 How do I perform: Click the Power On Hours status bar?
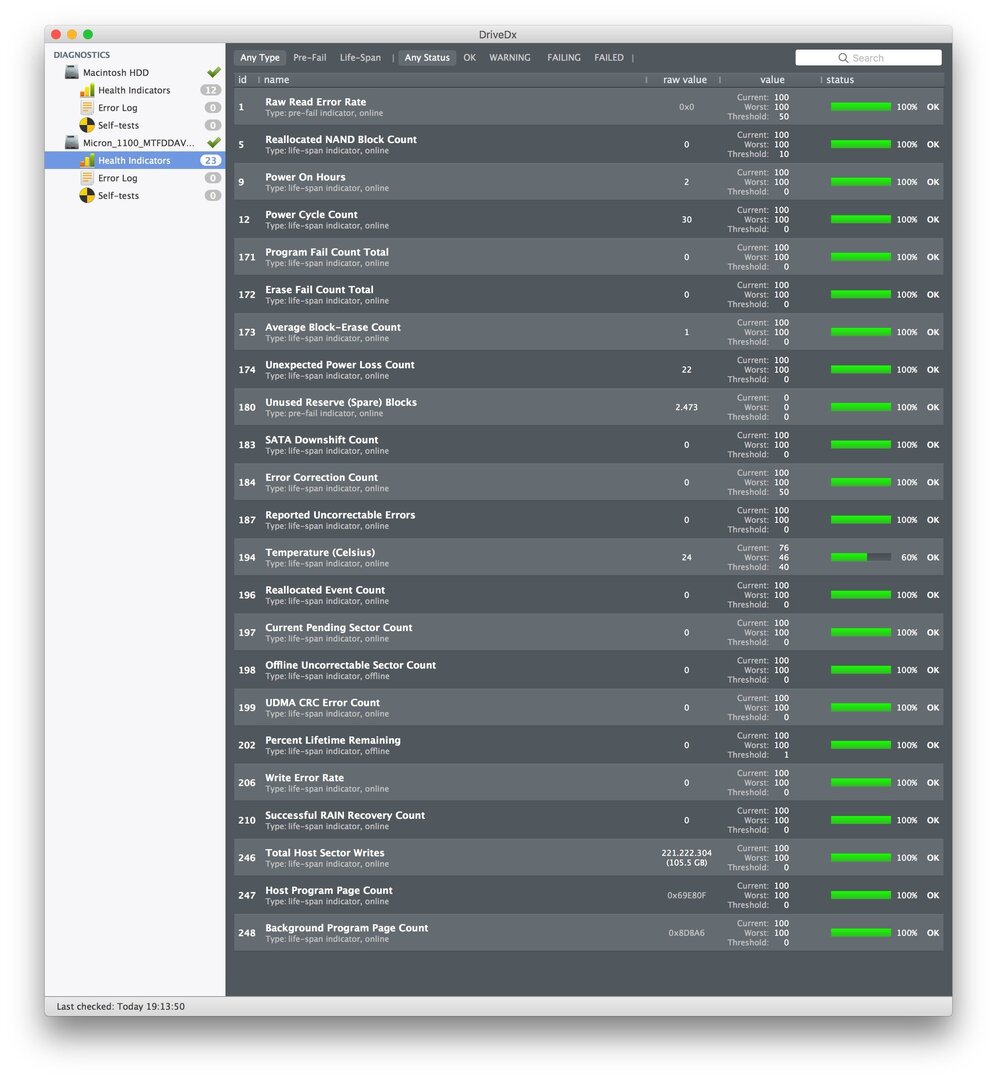point(861,182)
